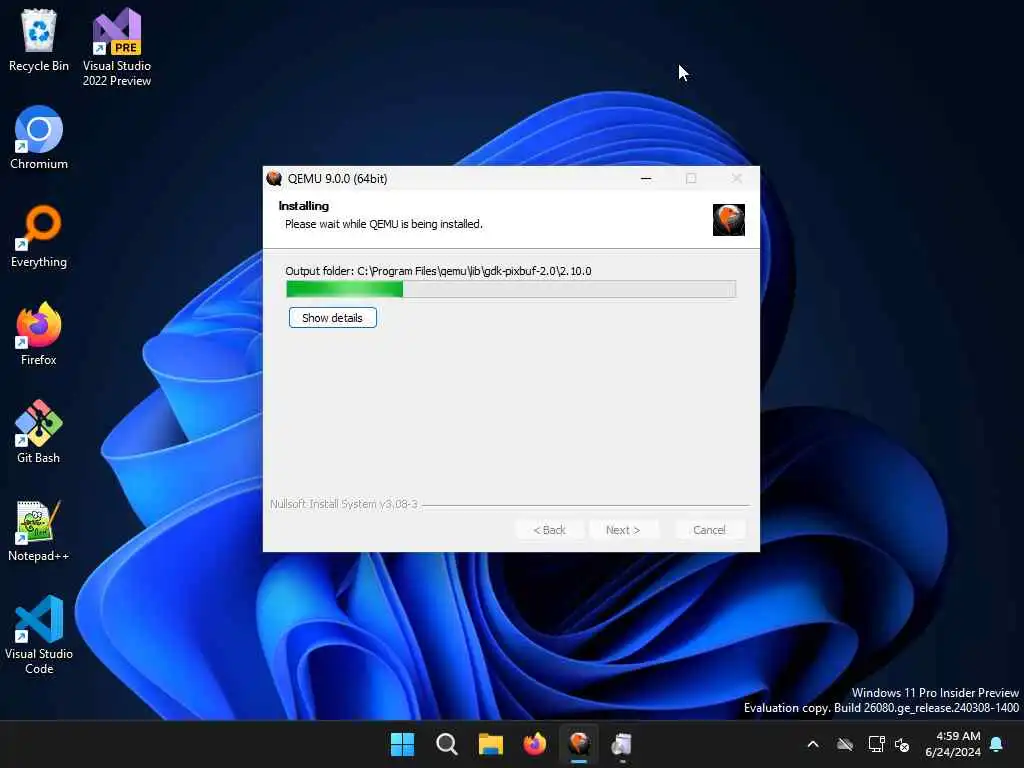
Task: Show hidden system tray icons
Action: point(813,744)
